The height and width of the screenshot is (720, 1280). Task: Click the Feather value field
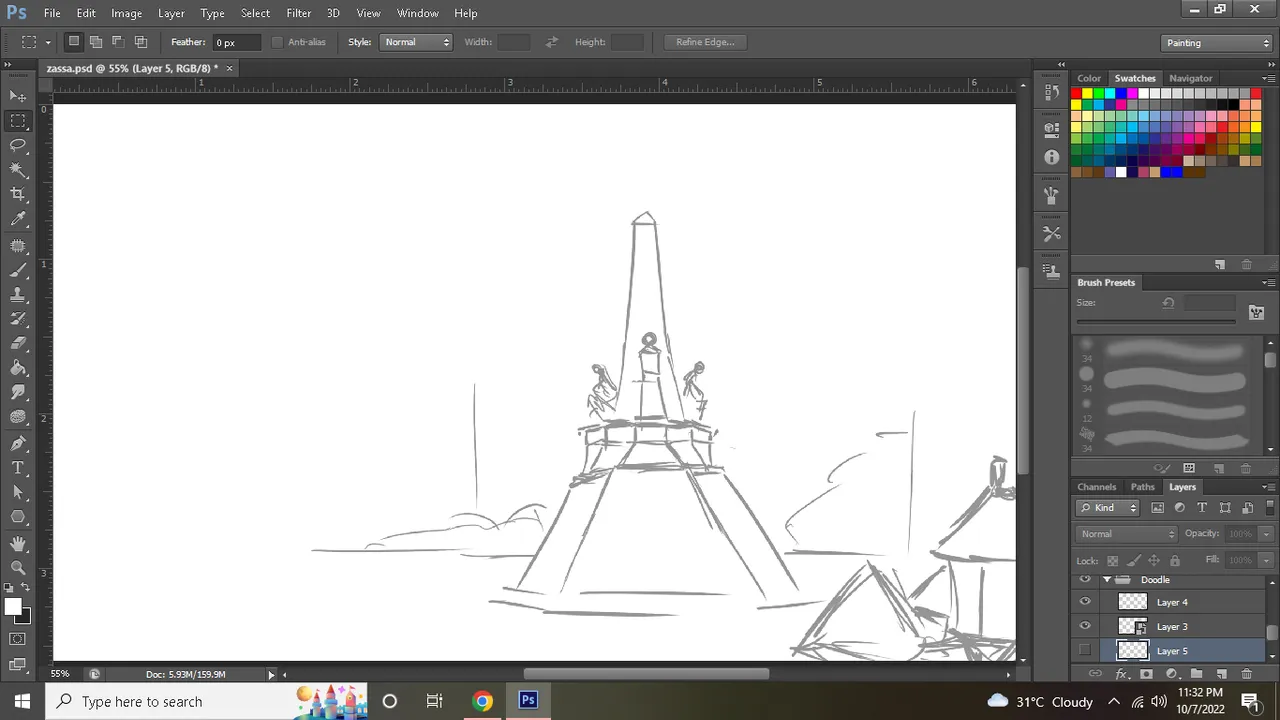[x=238, y=42]
